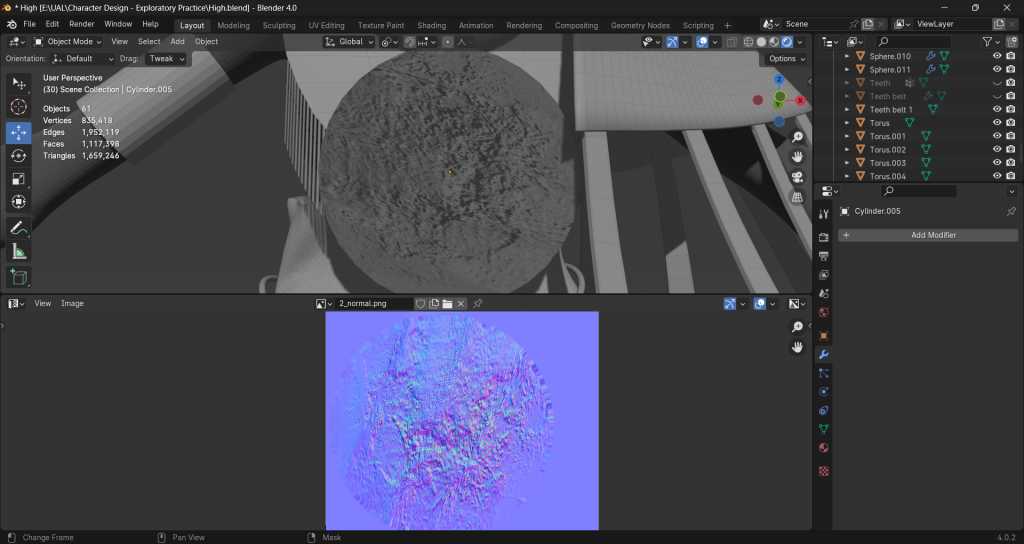Toggle visibility of Torus.002

pos(997,150)
